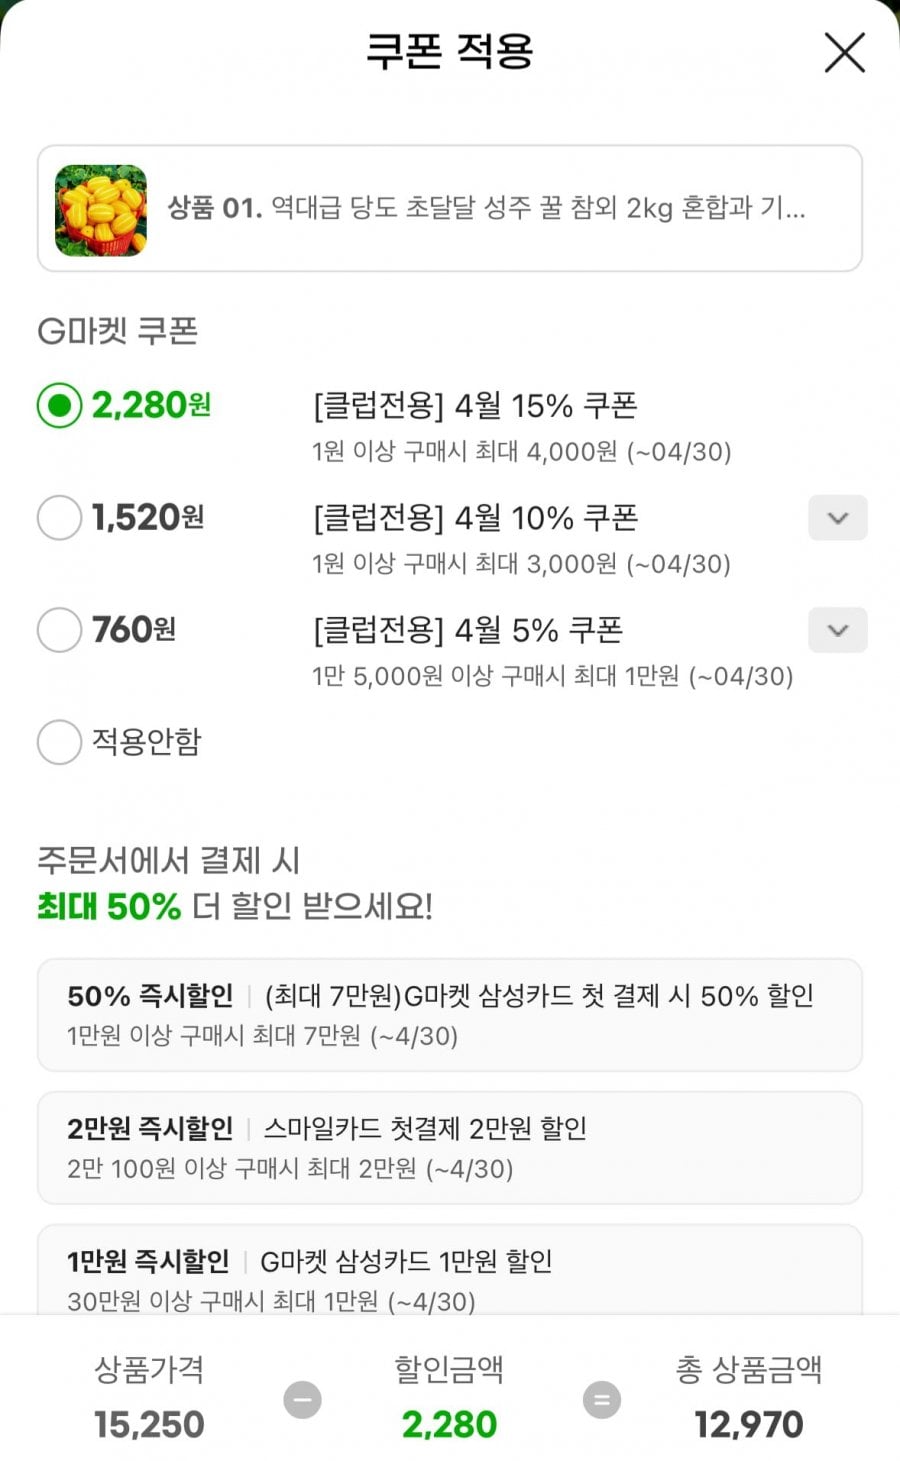Image resolution: width=900 pixels, height=1461 pixels.
Task: Close the 쿠폰 적용 coupon dialog
Action: (844, 52)
